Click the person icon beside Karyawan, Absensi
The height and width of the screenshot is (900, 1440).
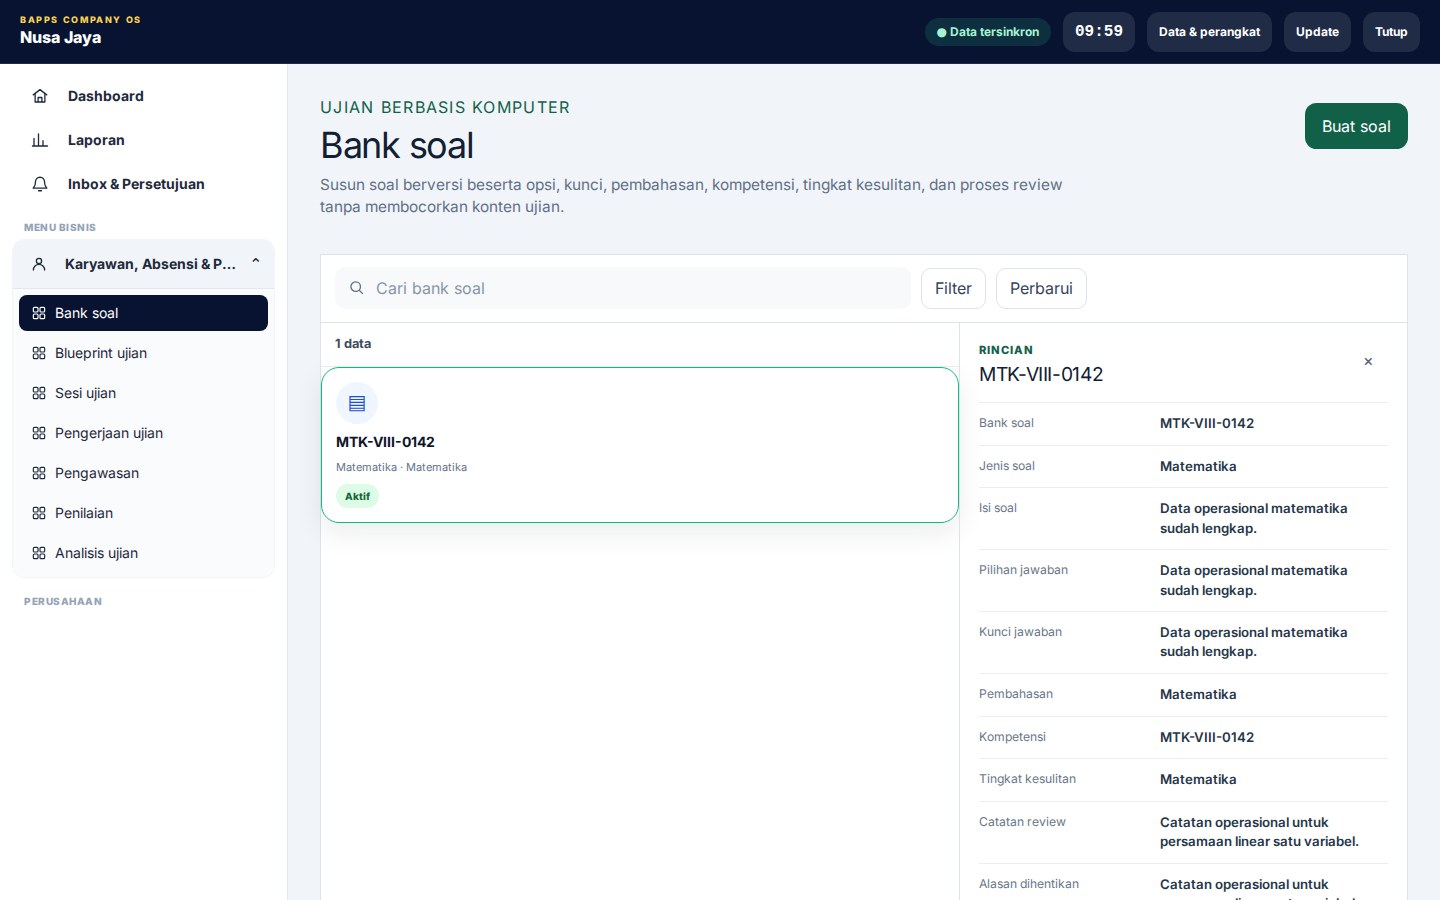(39, 264)
